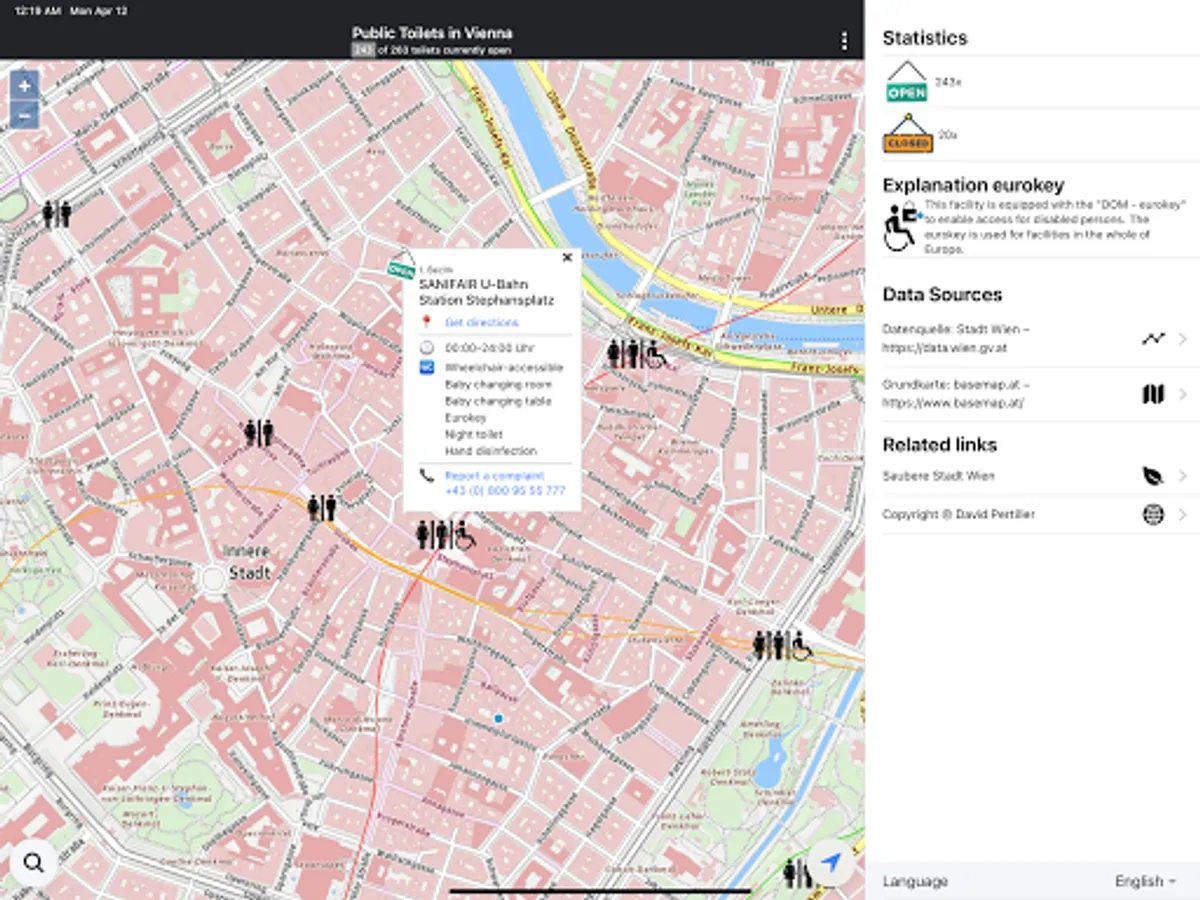Tap the green OPEN sign statistic
This screenshot has height=900, width=1200.
point(907,82)
